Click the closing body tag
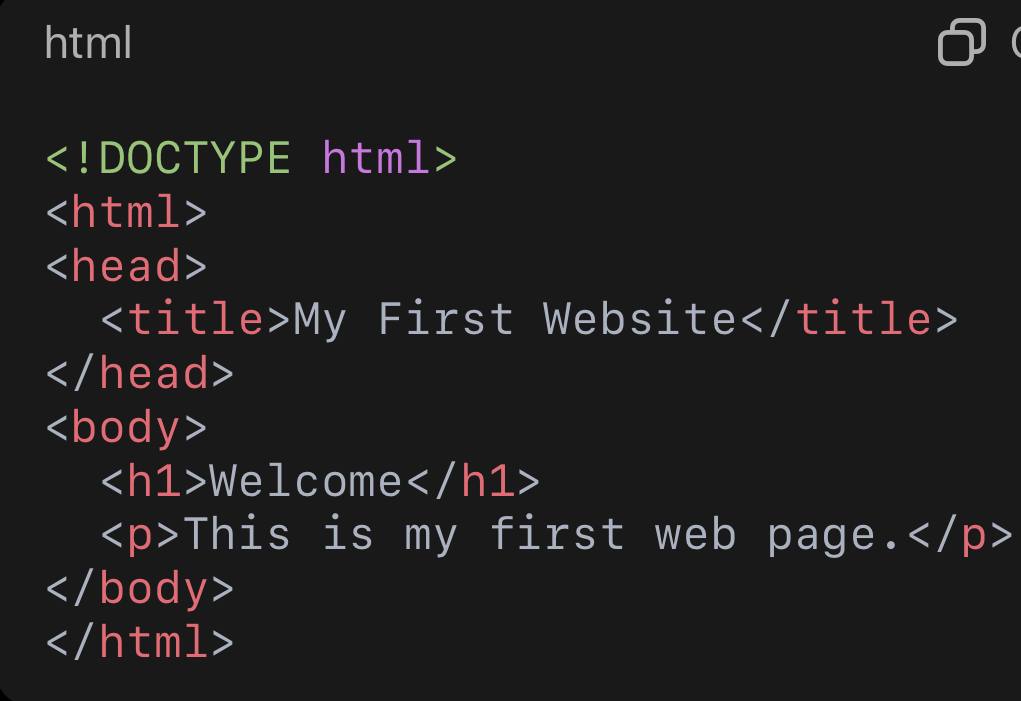 [140, 590]
